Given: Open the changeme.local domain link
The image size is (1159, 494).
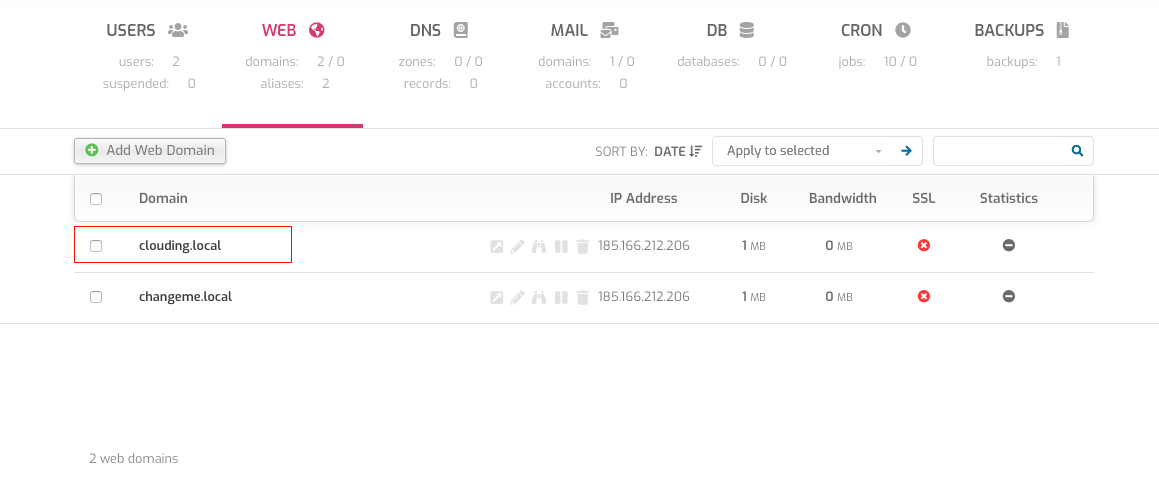Looking at the screenshot, I should click(185, 297).
